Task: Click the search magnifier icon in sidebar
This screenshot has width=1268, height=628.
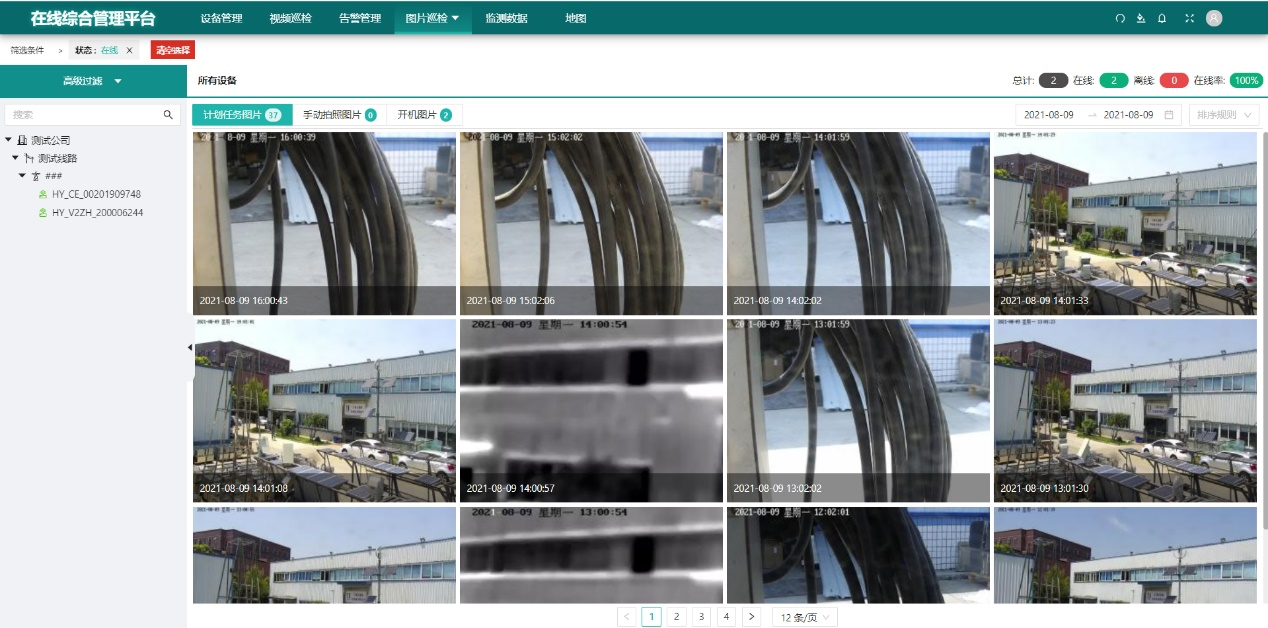Action: (x=168, y=115)
